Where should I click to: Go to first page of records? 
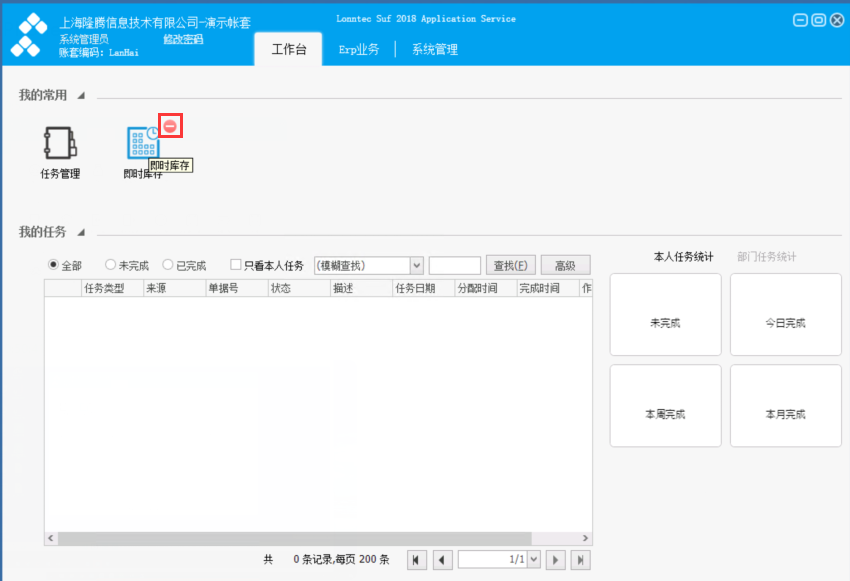[x=416, y=560]
